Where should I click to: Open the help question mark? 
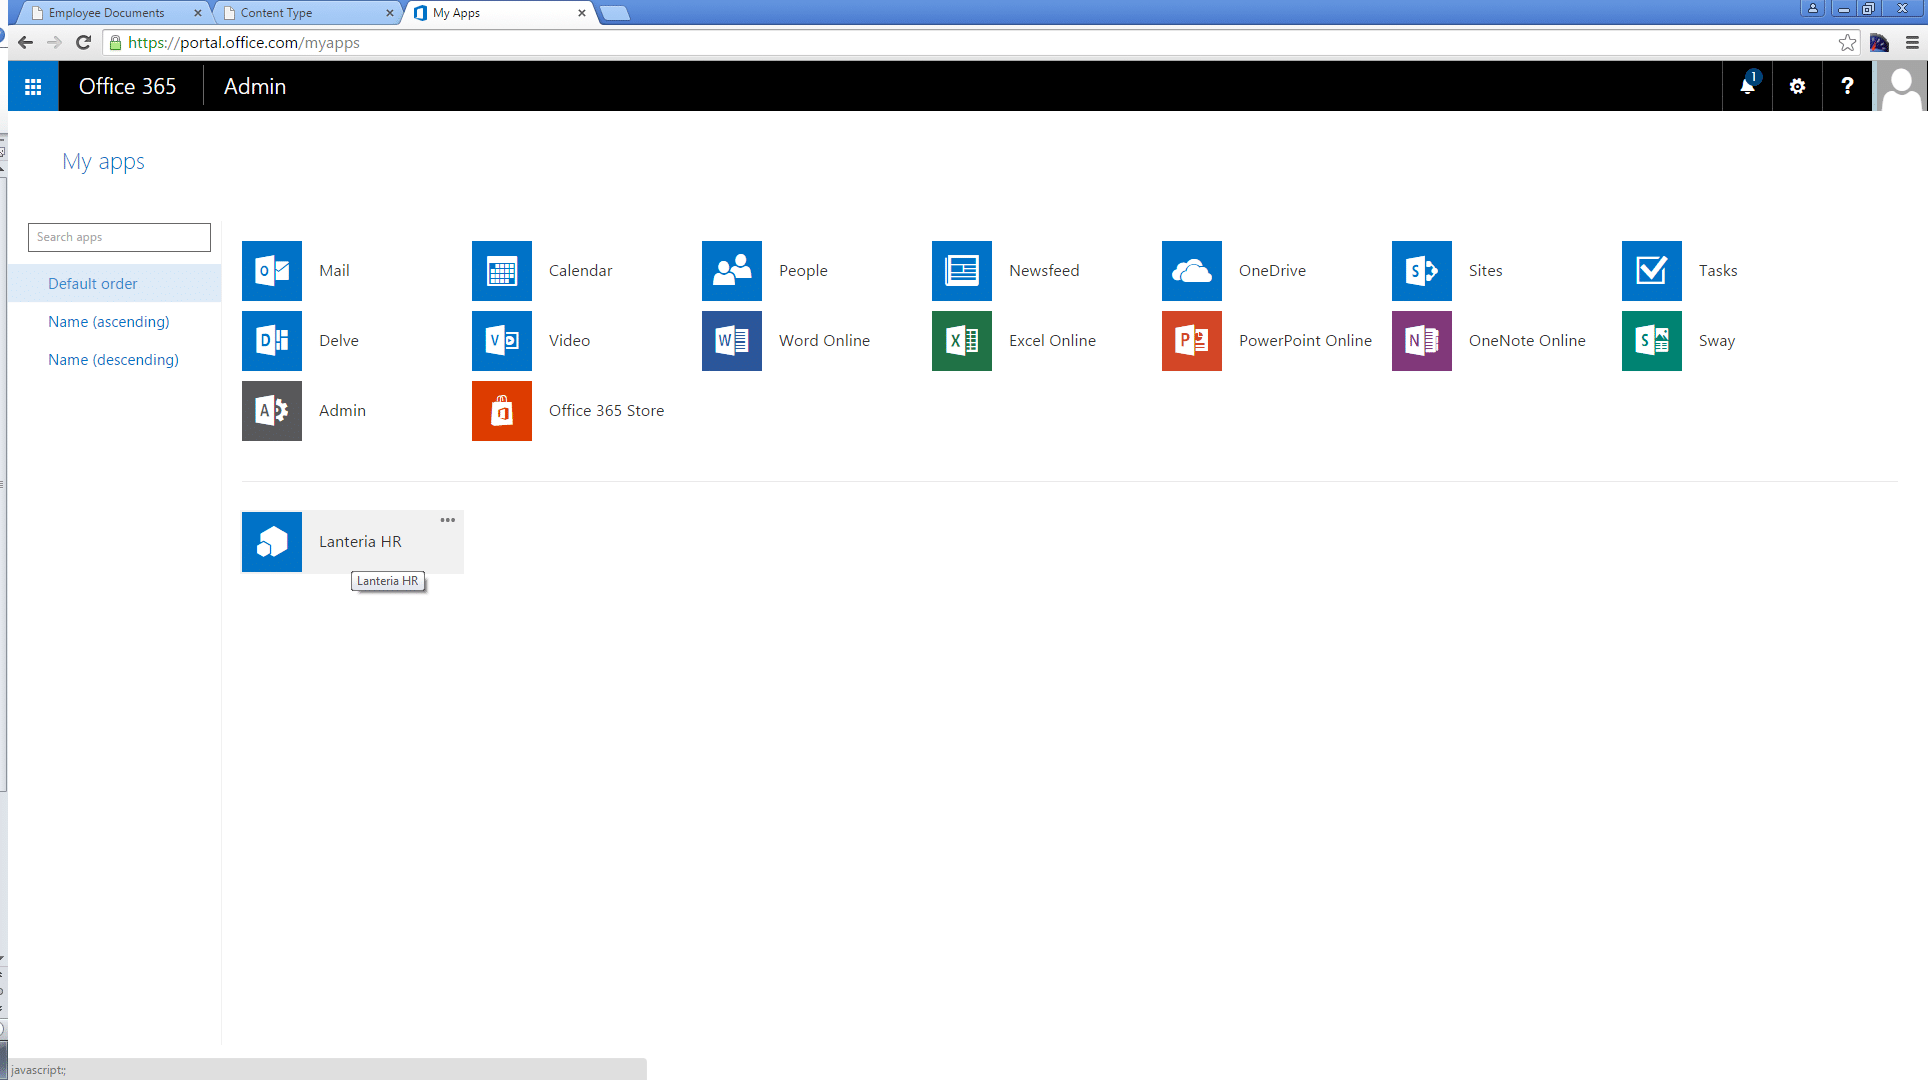pos(1847,86)
